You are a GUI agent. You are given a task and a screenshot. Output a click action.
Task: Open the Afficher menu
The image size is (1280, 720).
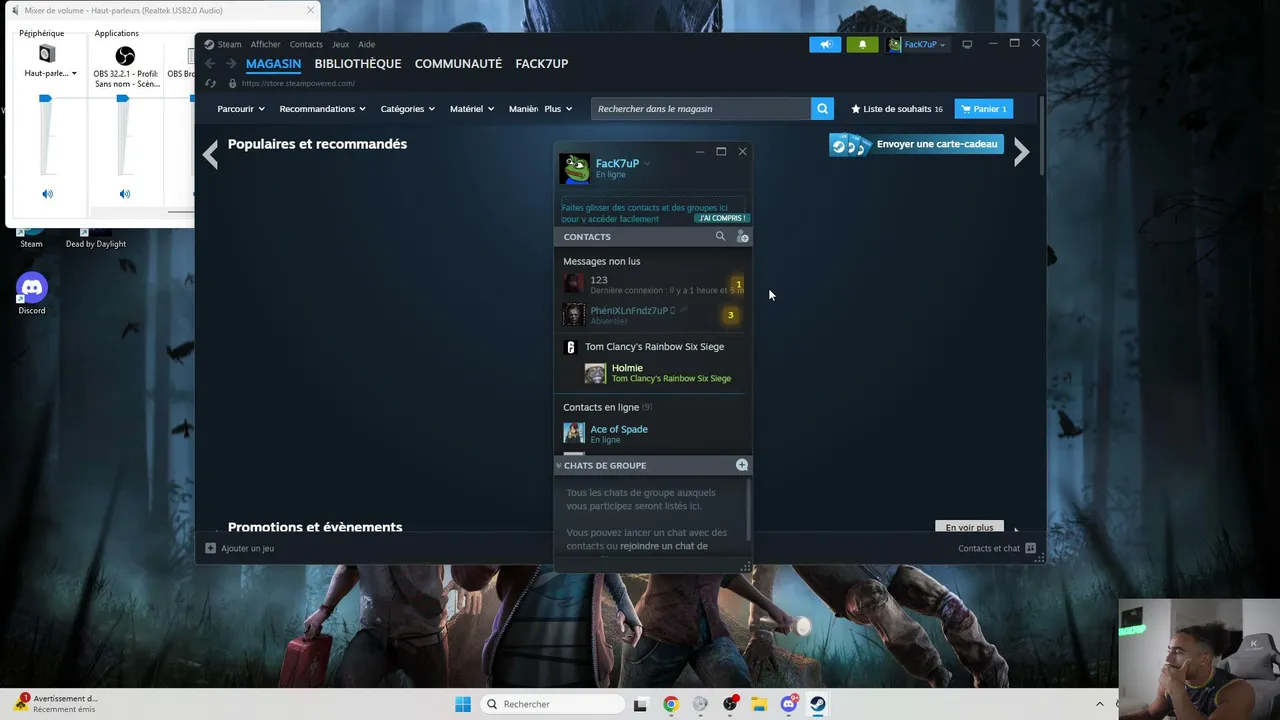265,44
